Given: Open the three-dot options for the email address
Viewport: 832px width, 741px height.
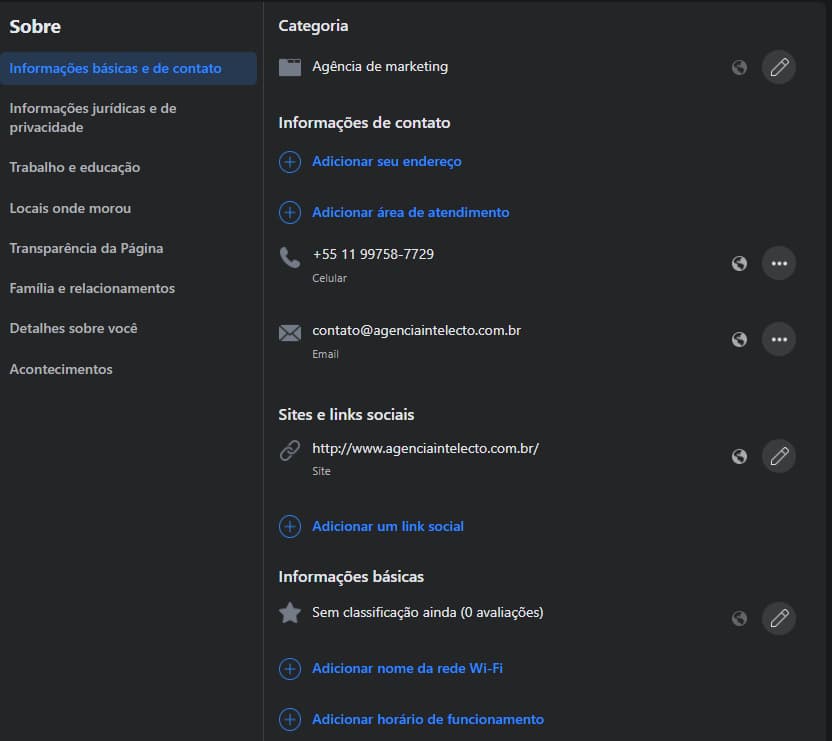Looking at the screenshot, I should click(x=779, y=339).
